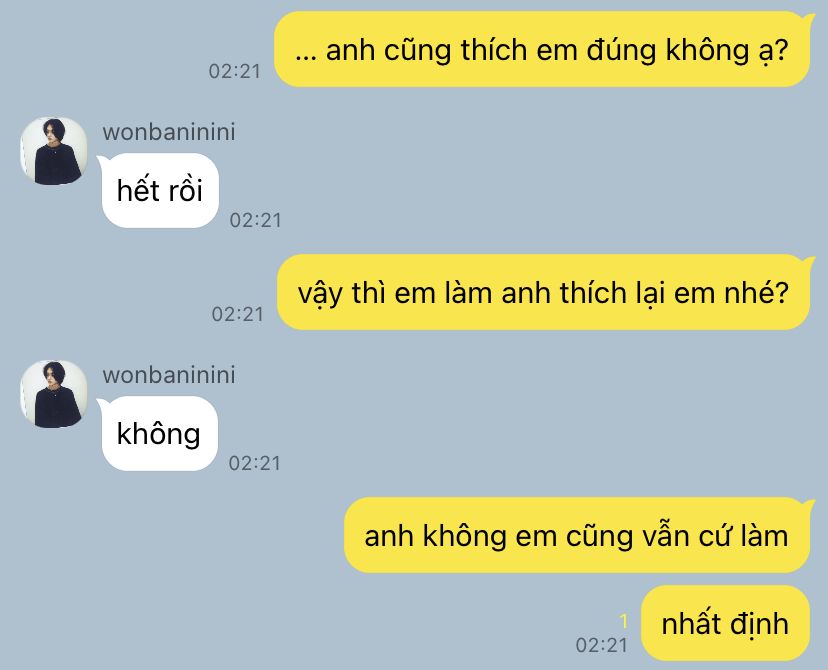Screen dimensions: 828x670
Task: Click the timestamp next to 'nhất định'
Action: [x=601, y=645]
